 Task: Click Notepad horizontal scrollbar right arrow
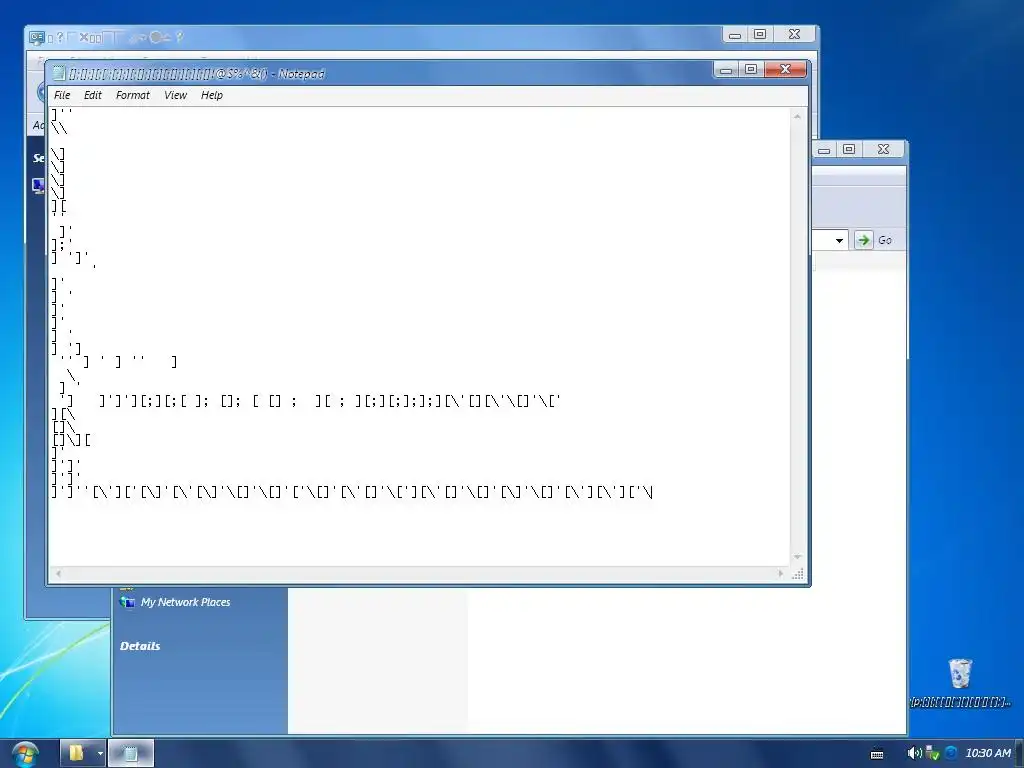(781, 573)
